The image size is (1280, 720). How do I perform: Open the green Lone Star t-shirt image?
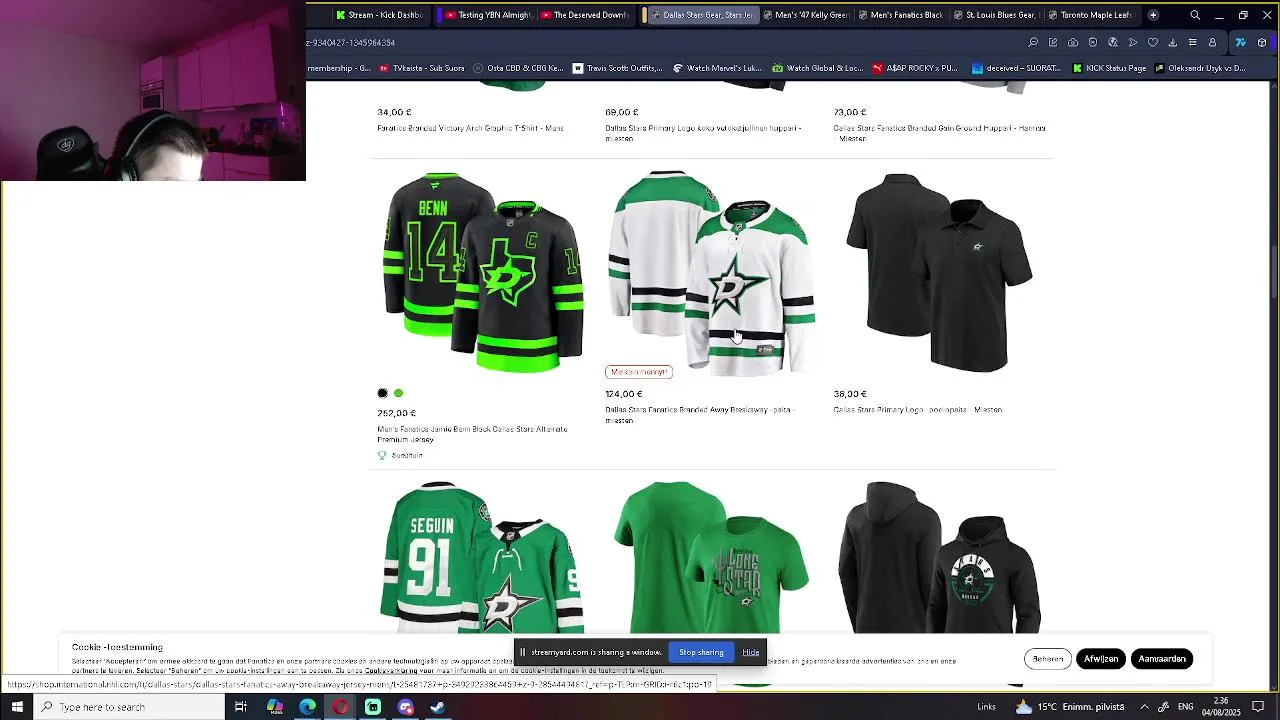711,556
